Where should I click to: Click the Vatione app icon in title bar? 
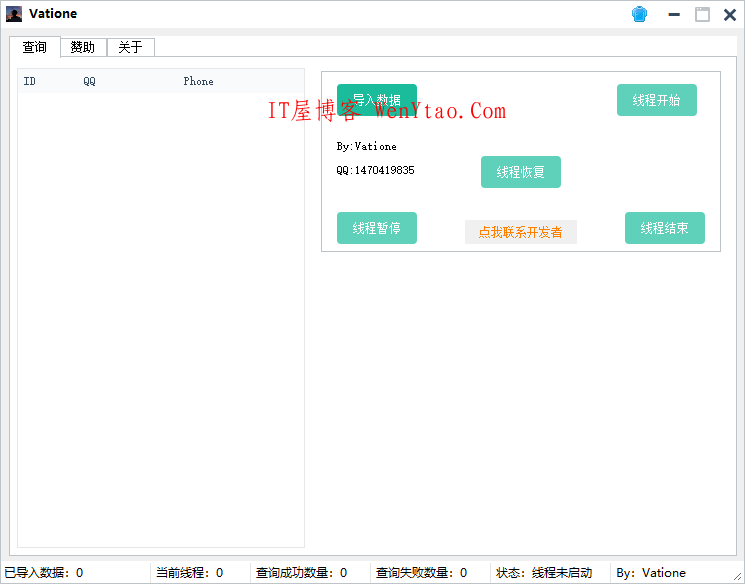[14, 14]
